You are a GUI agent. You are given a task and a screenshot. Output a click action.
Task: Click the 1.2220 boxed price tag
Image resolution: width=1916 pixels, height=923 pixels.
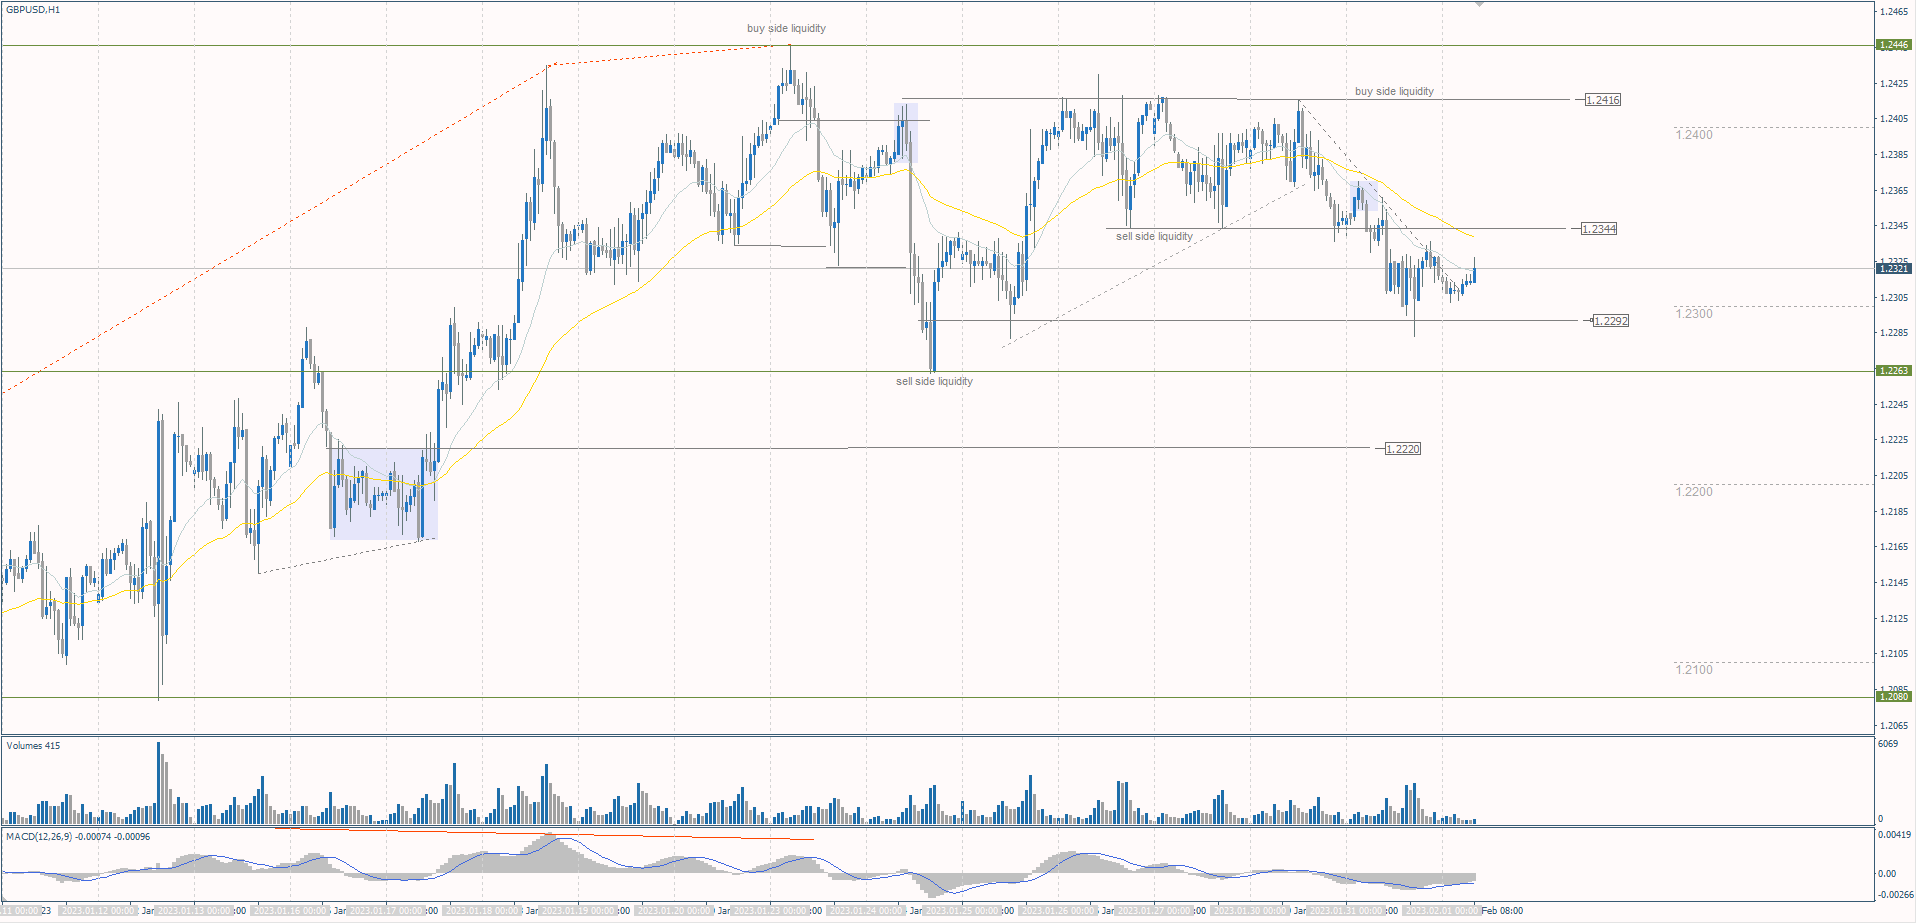click(x=1403, y=449)
